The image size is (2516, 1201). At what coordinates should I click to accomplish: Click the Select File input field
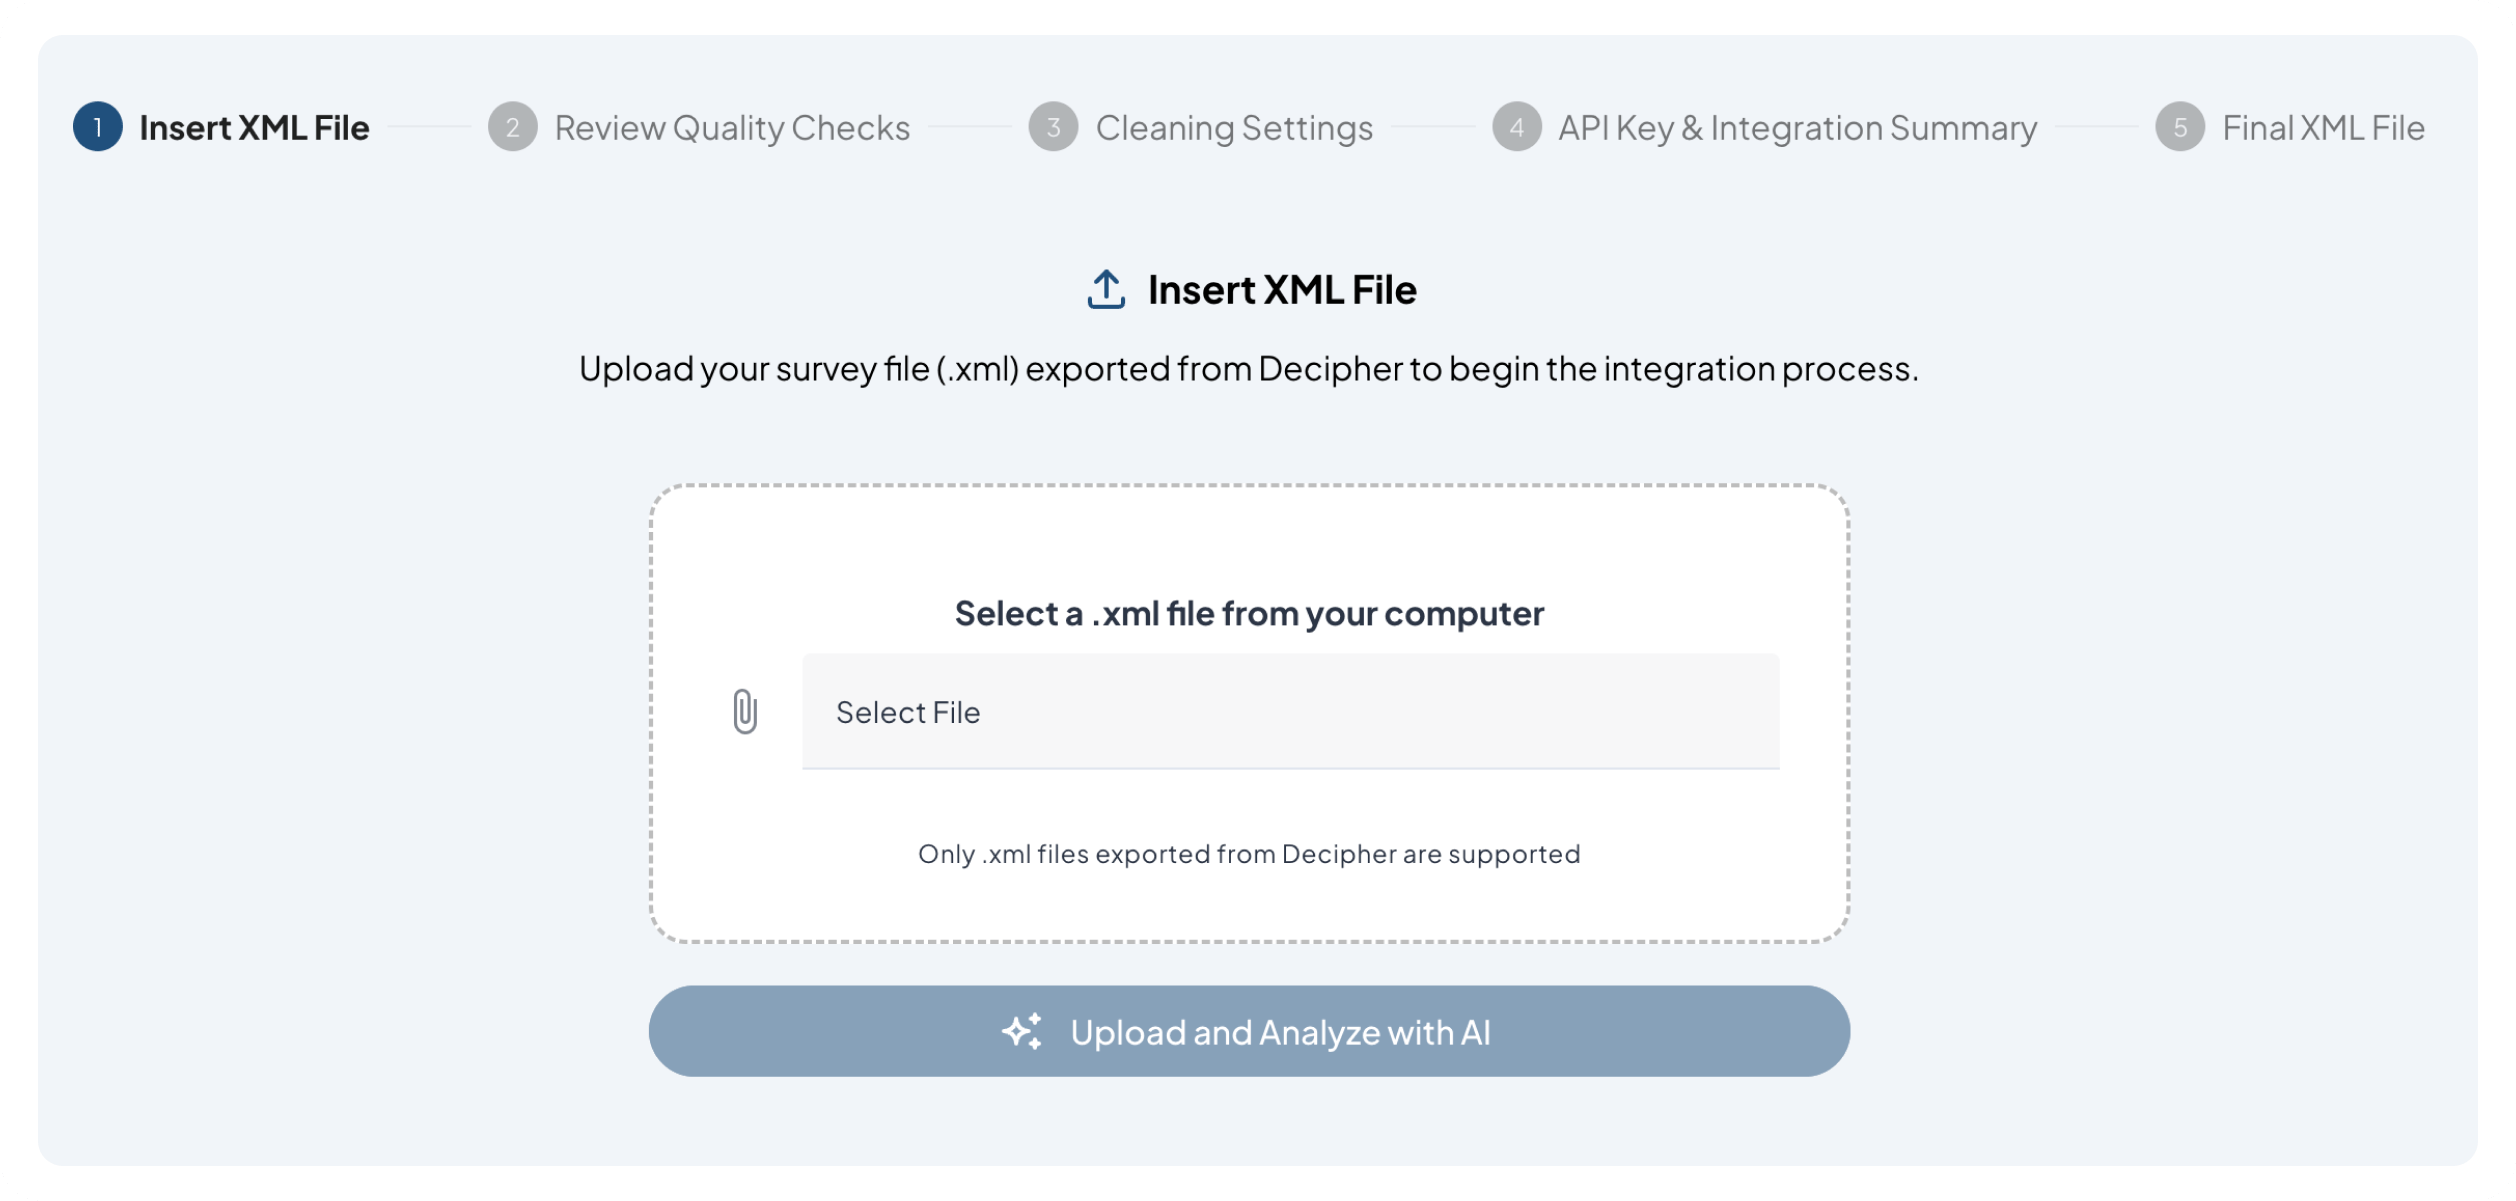pos(1290,712)
